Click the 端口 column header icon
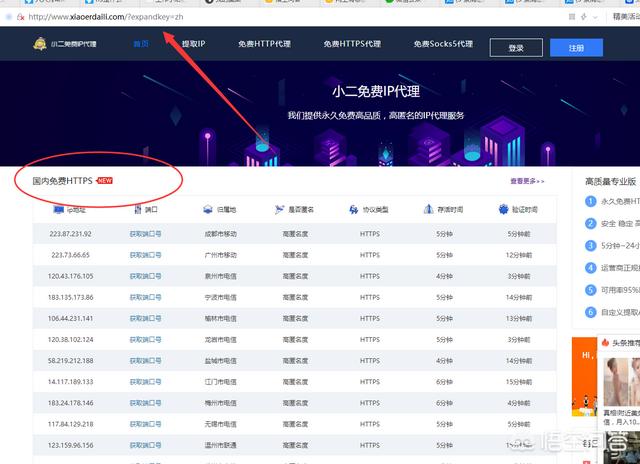640x464 pixels. coord(138,209)
